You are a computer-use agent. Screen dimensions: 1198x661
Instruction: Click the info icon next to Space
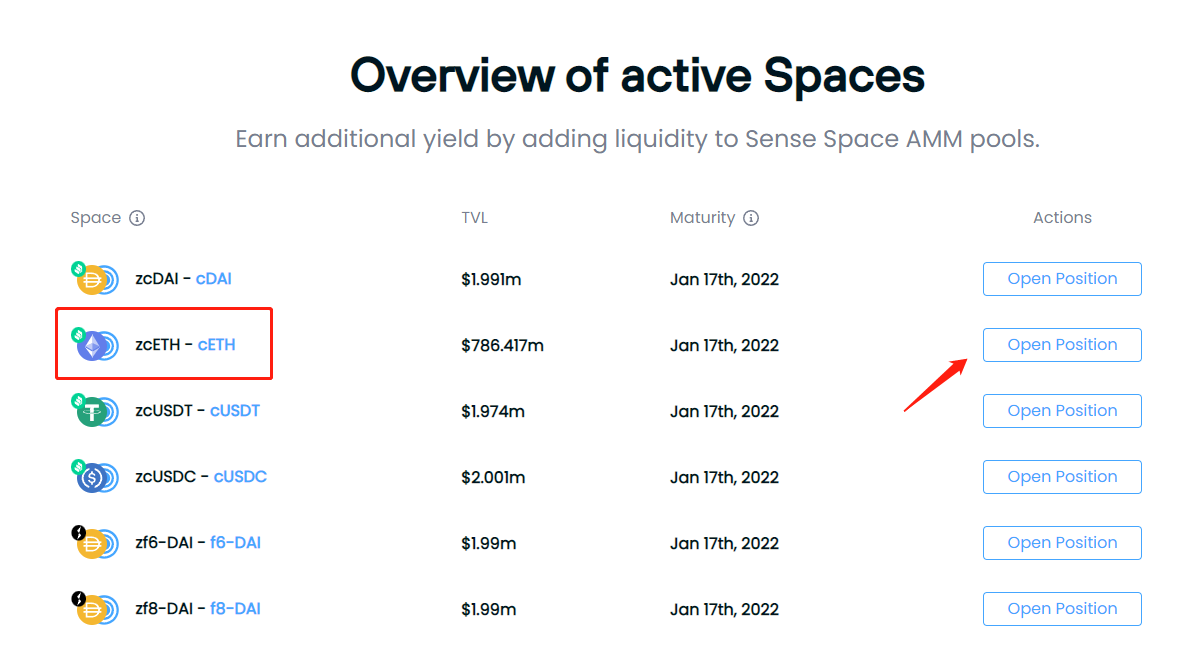pos(137,218)
